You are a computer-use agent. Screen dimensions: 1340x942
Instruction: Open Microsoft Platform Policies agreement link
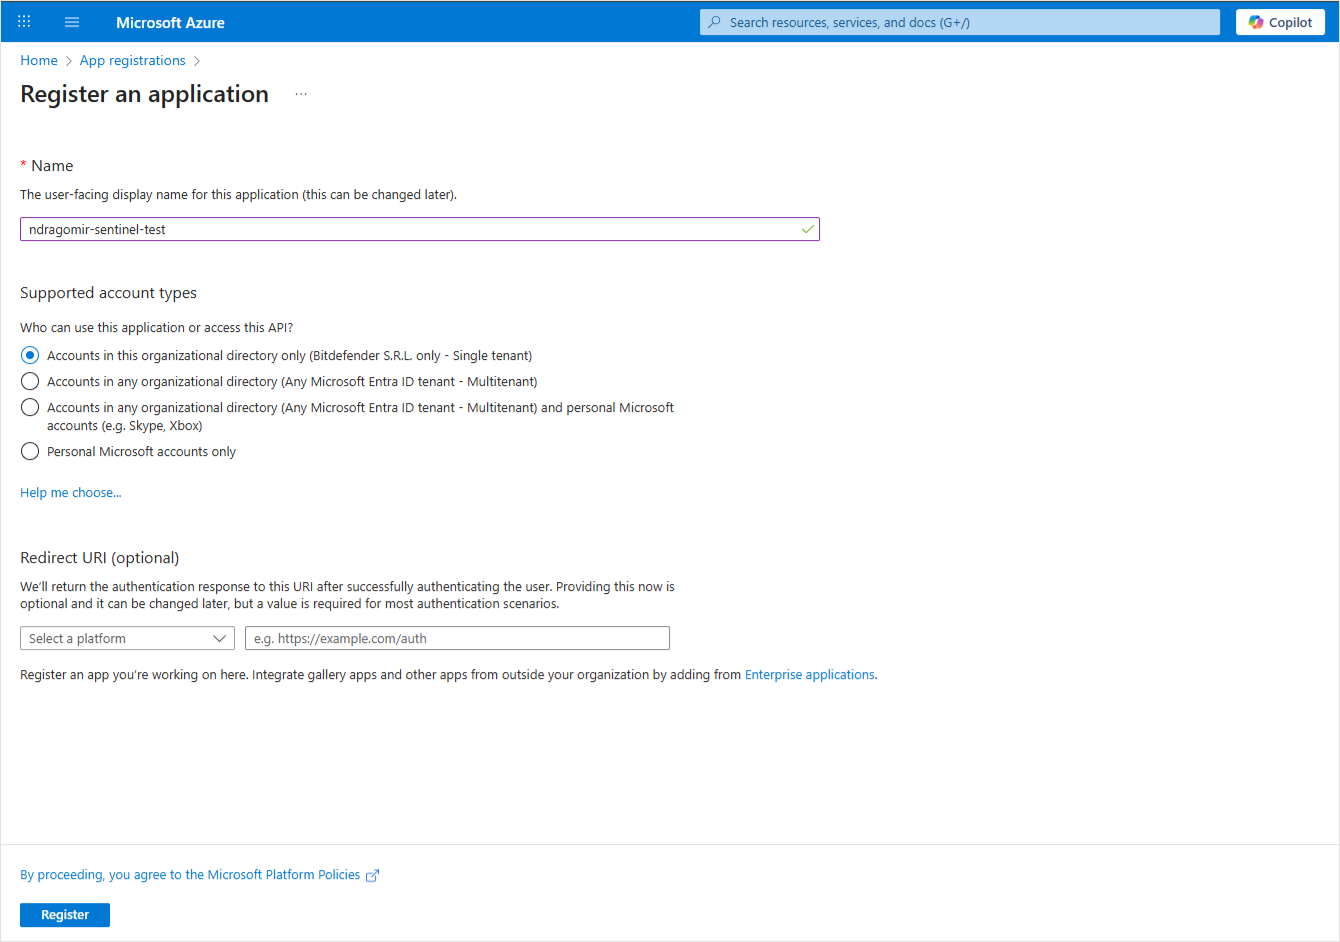click(190, 875)
